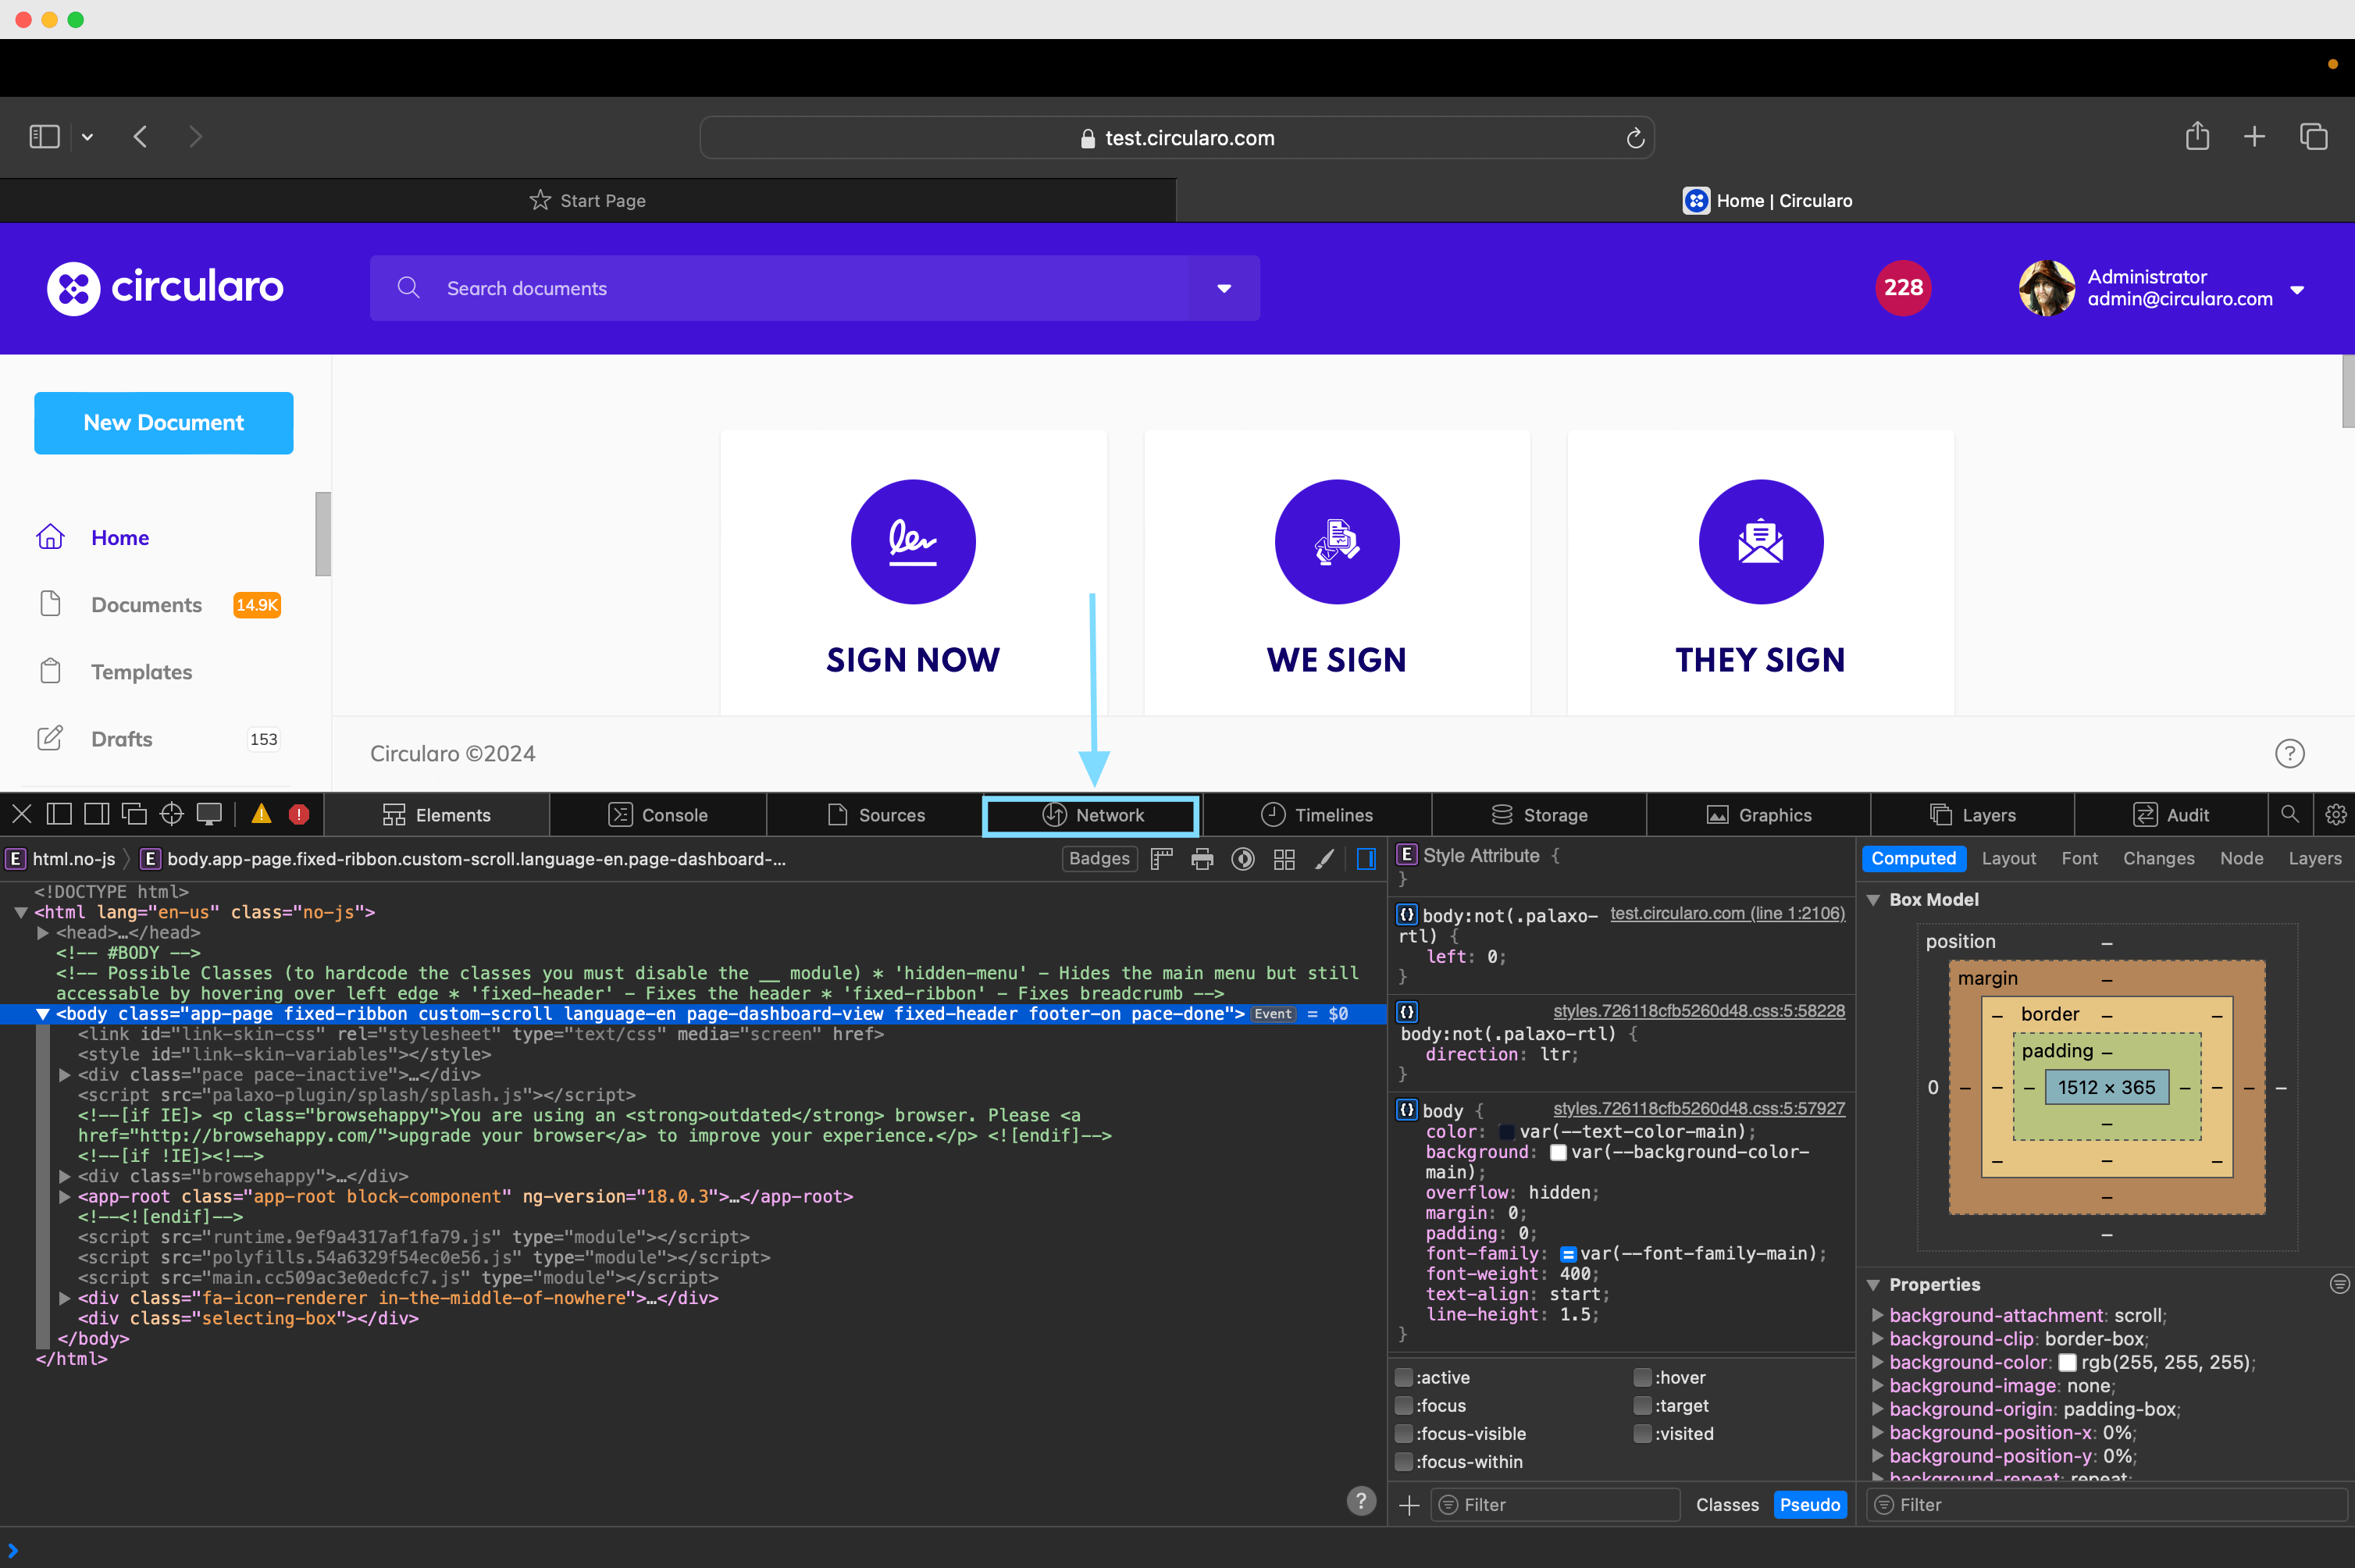This screenshot has height=1568, width=2355.
Task: Open the inspector settings gear icon
Action: point(2335,815)
